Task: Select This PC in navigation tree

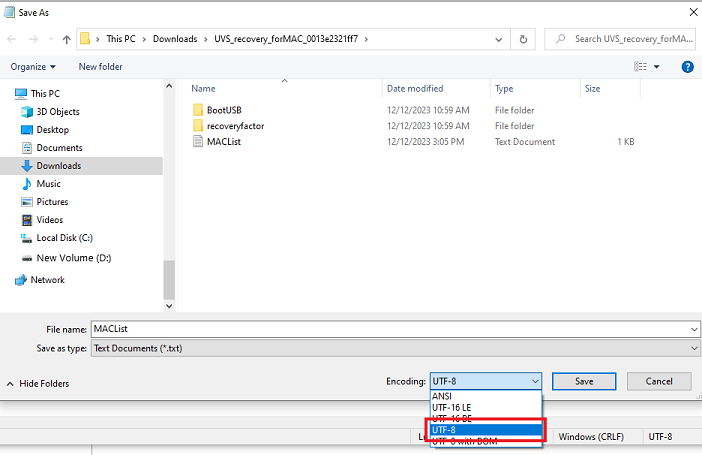Action: click(x=45, y=94)
